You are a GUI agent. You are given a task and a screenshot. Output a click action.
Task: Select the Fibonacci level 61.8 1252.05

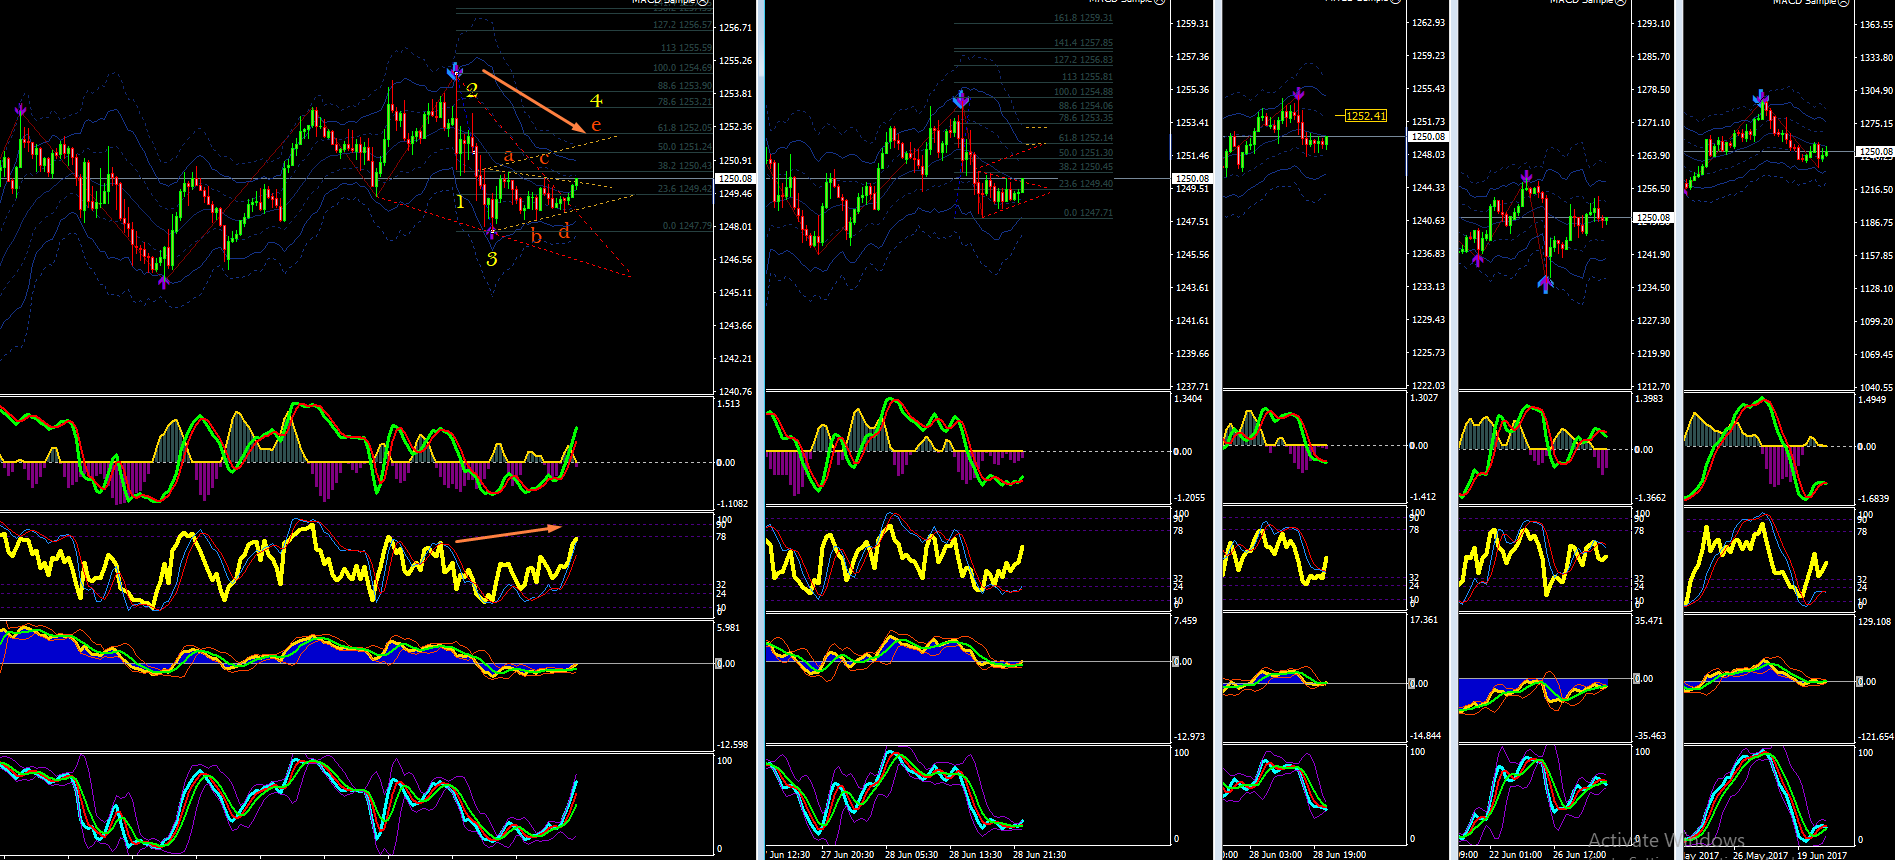pyautogui.click(x=685, y=128)
